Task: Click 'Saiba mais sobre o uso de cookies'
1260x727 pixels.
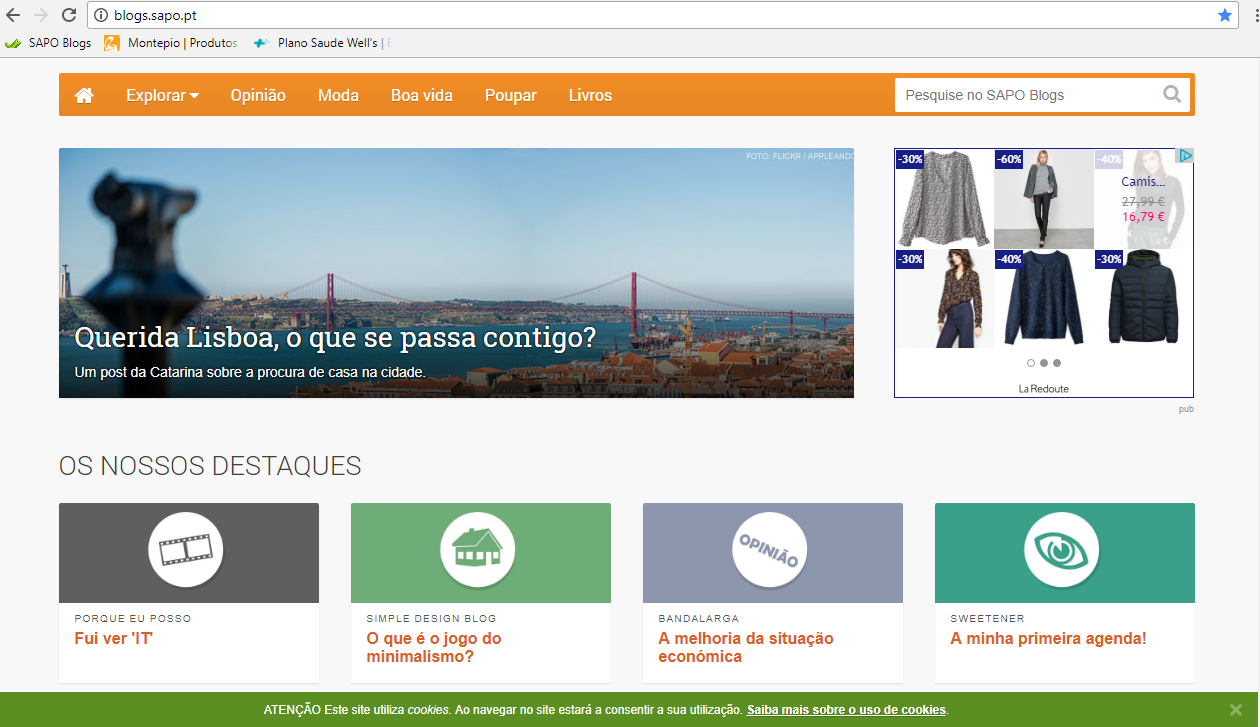Action: (x=846, y=710)
